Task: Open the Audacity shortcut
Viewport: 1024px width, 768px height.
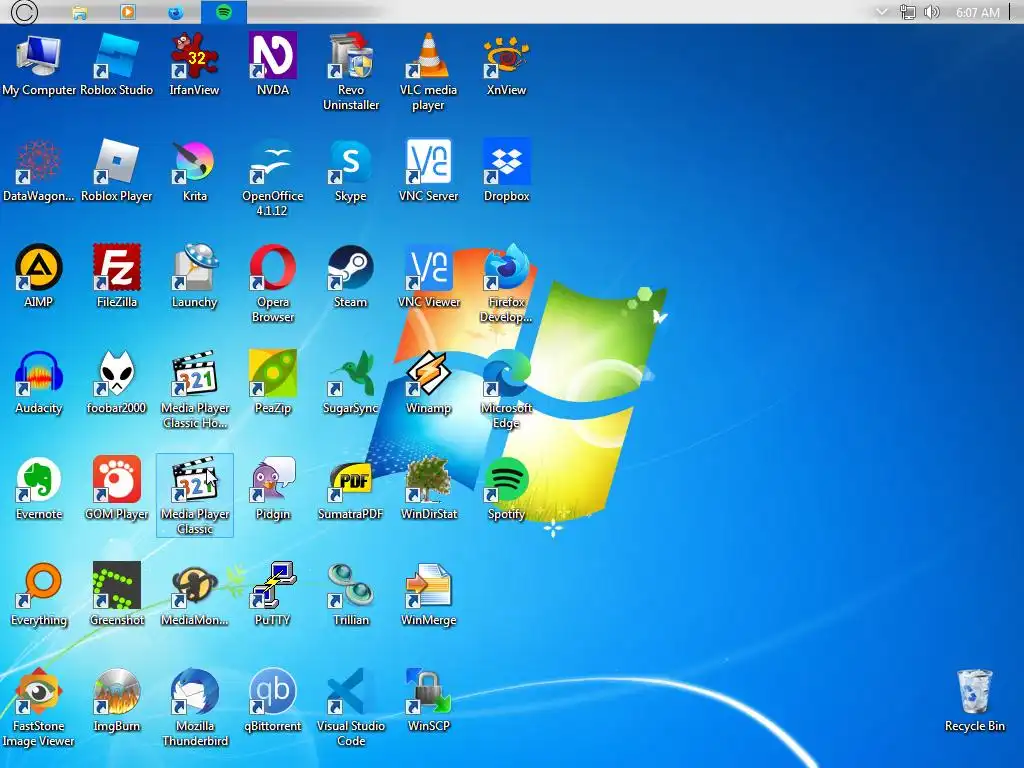Action: (39, 383)
